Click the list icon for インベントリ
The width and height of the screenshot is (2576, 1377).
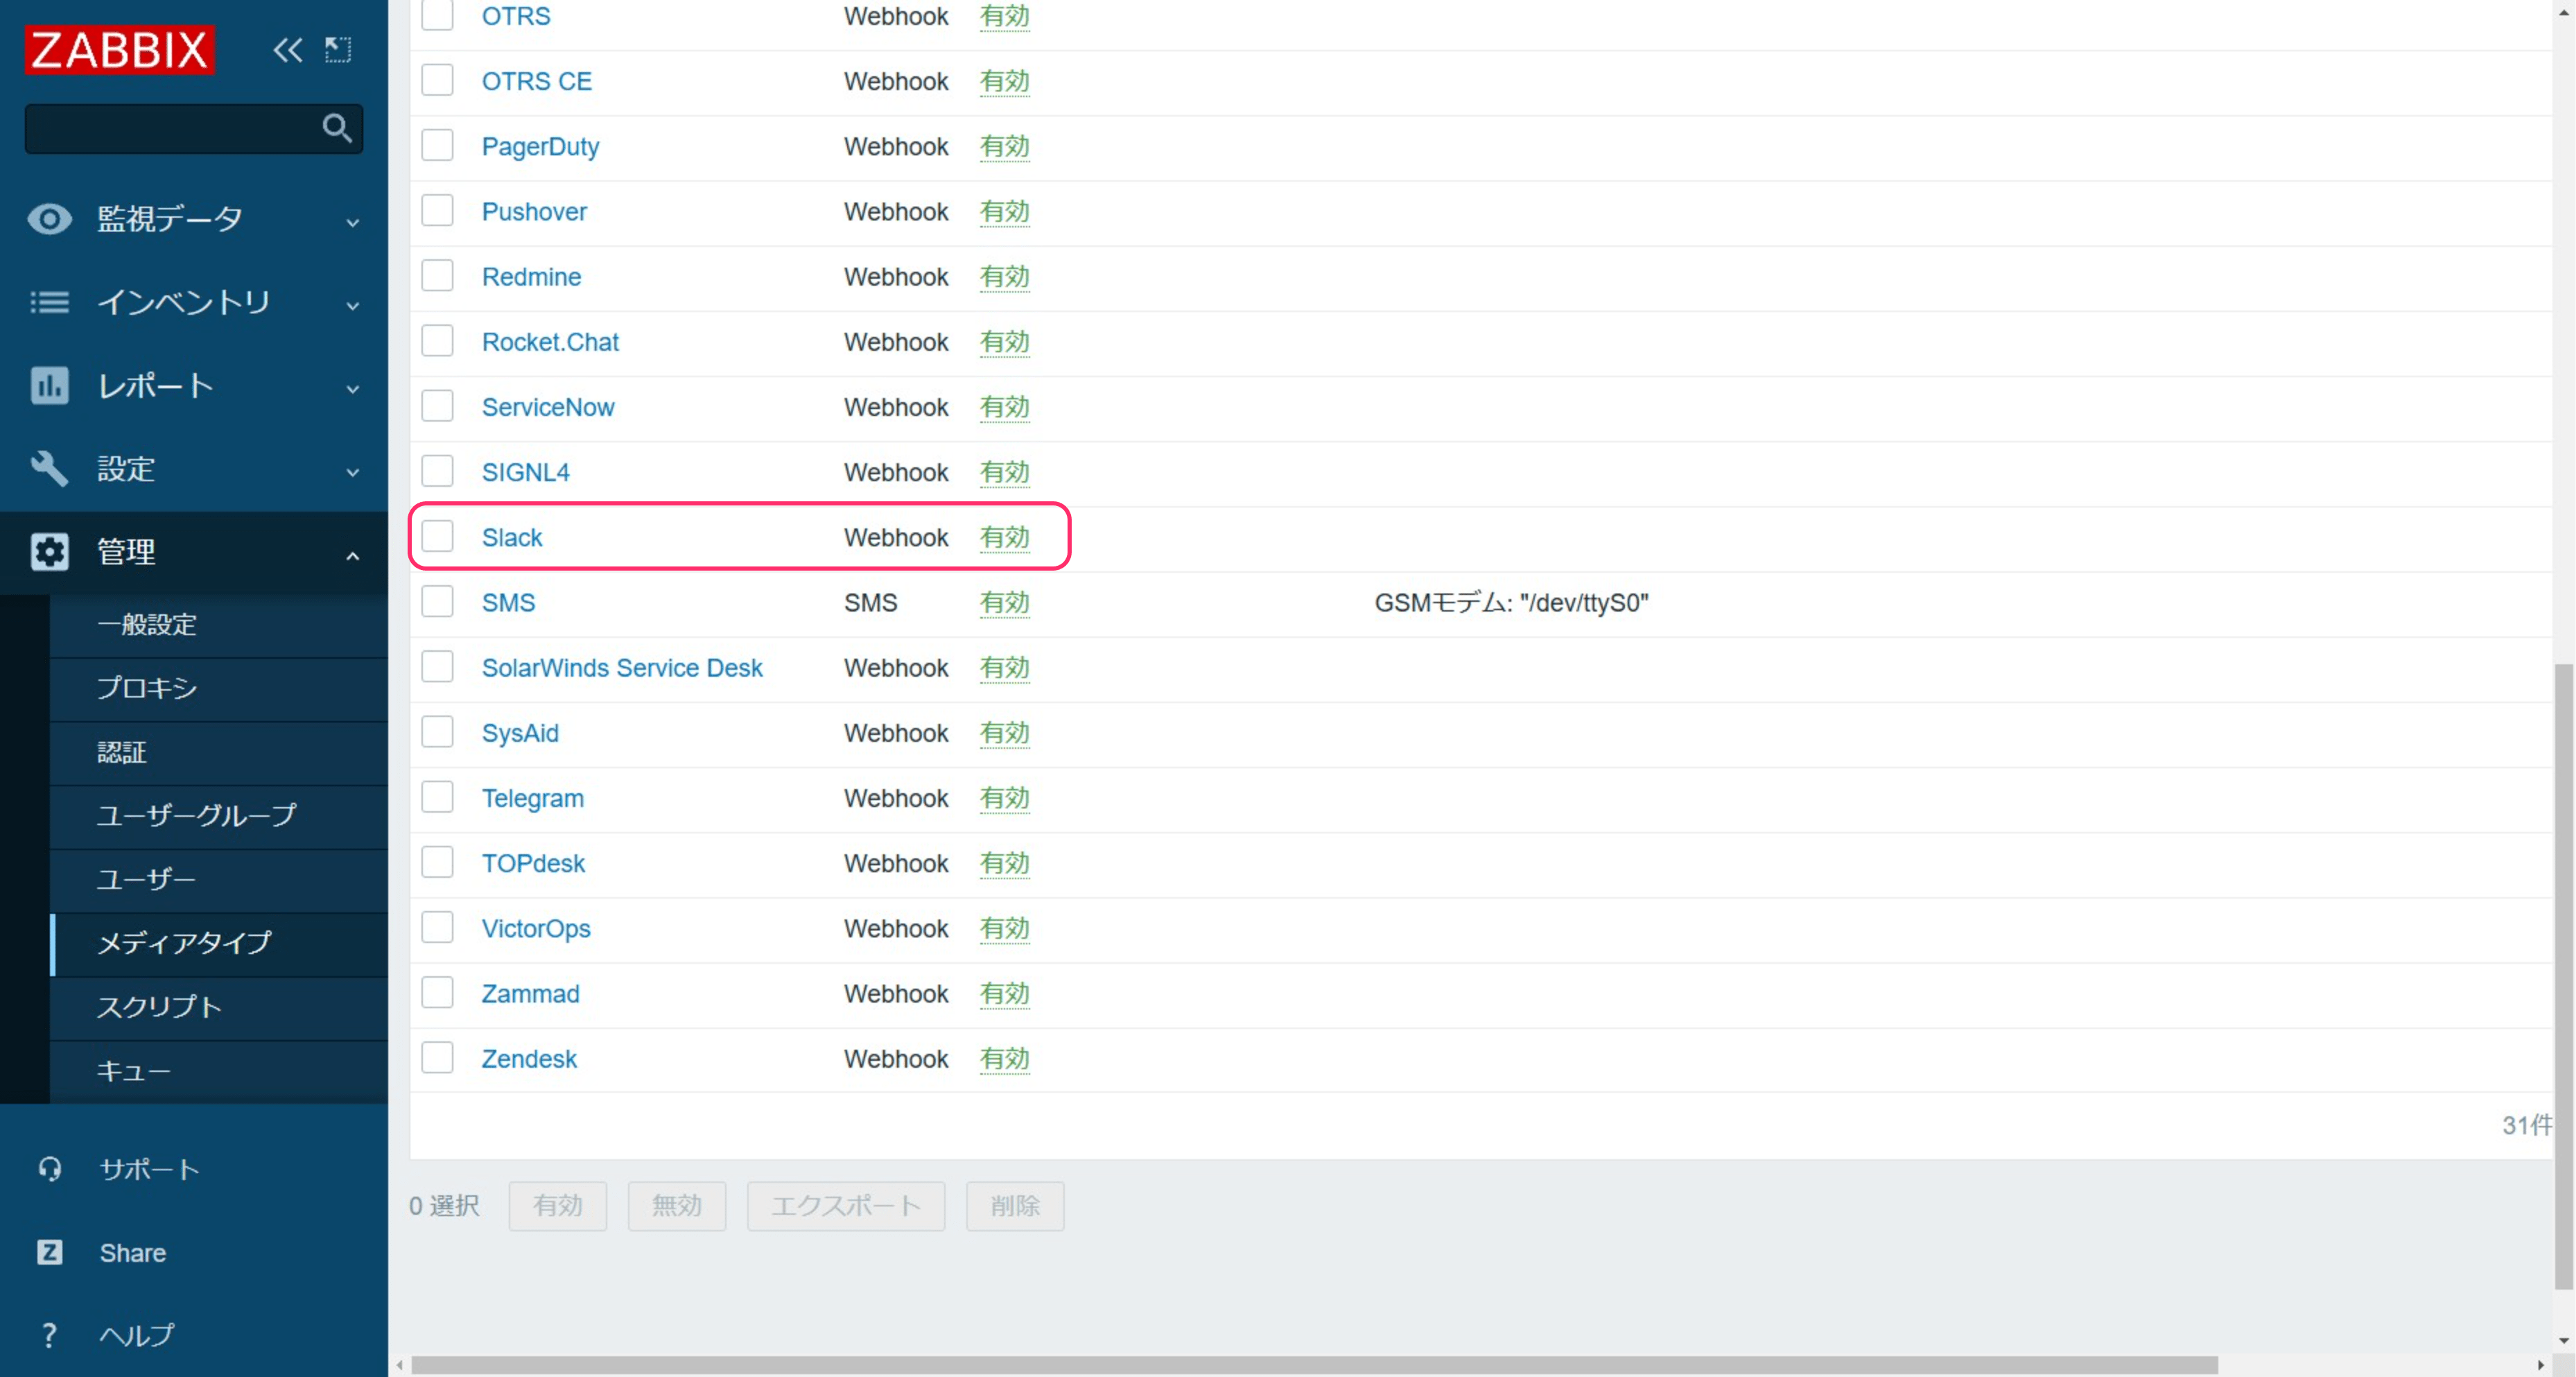[49, 302]
